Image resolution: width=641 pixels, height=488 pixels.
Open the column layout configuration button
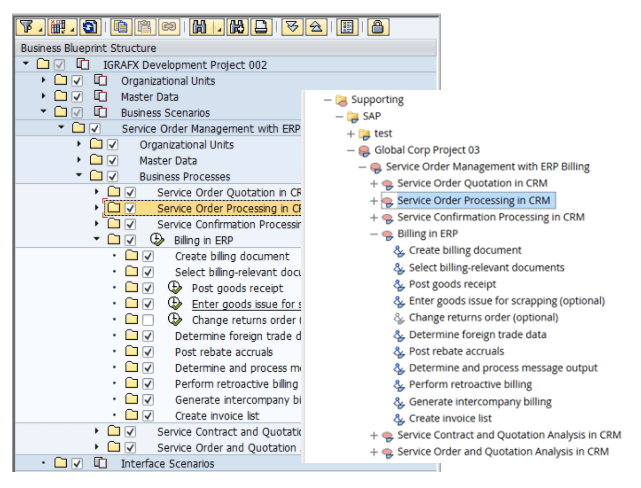coord(62,27)
